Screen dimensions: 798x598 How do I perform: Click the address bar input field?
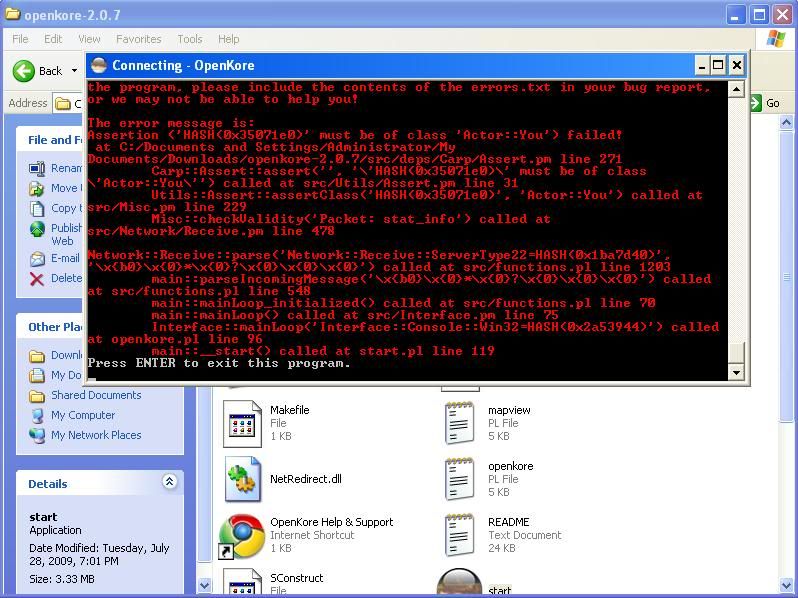(69, 103)
